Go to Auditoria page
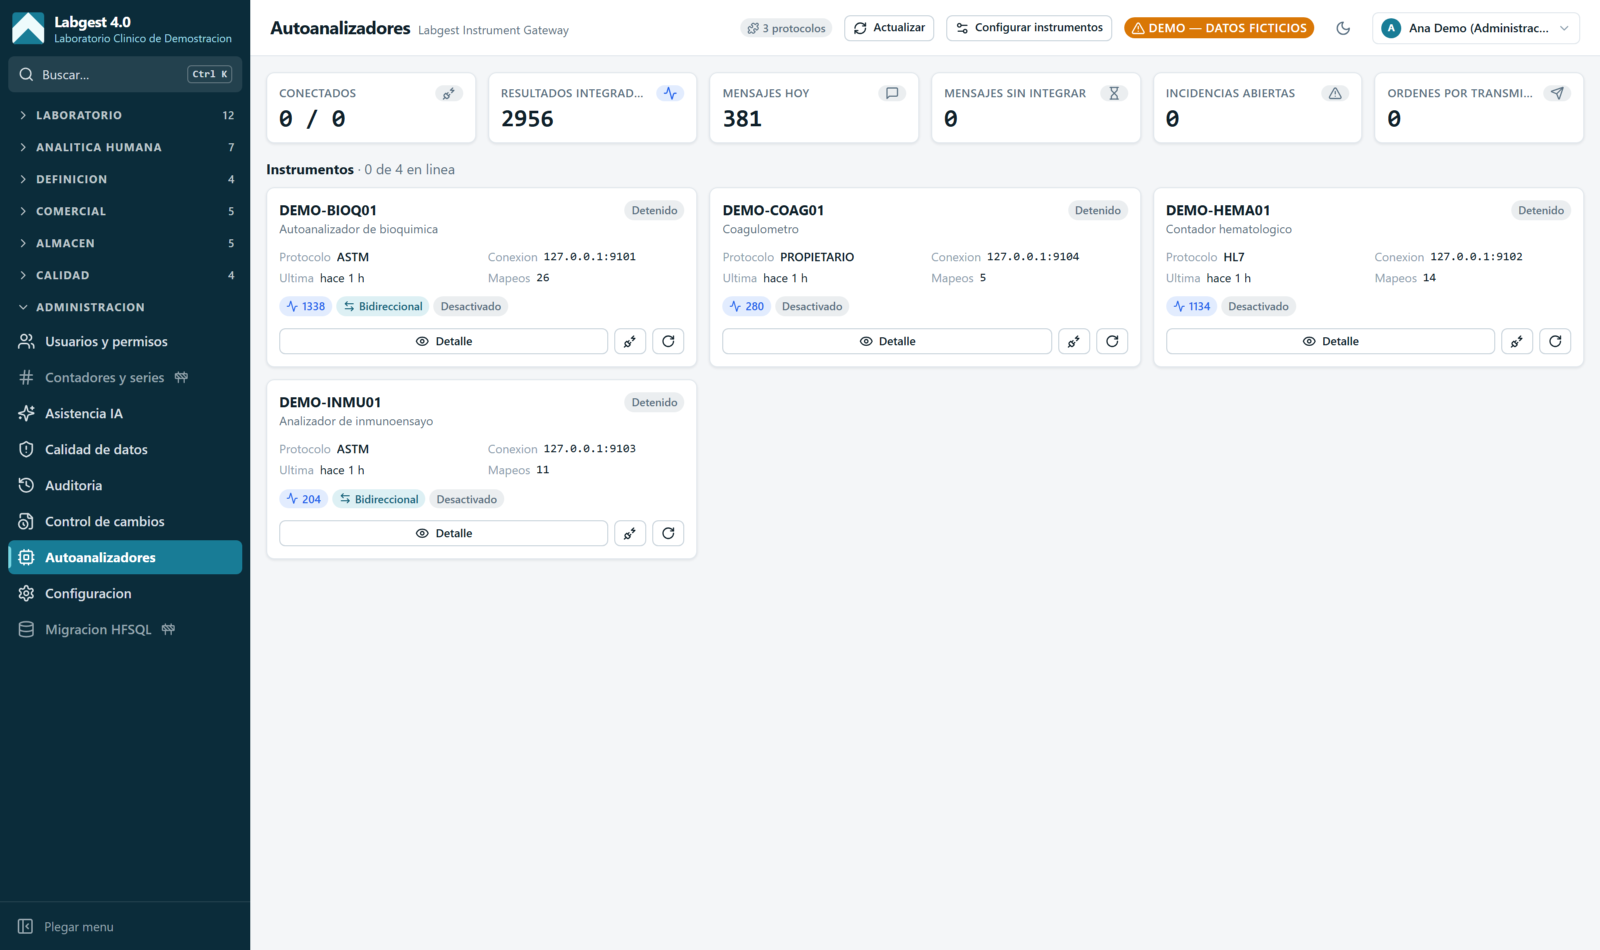Viewport: 1600px width, 950px height. tap(125, 485)
